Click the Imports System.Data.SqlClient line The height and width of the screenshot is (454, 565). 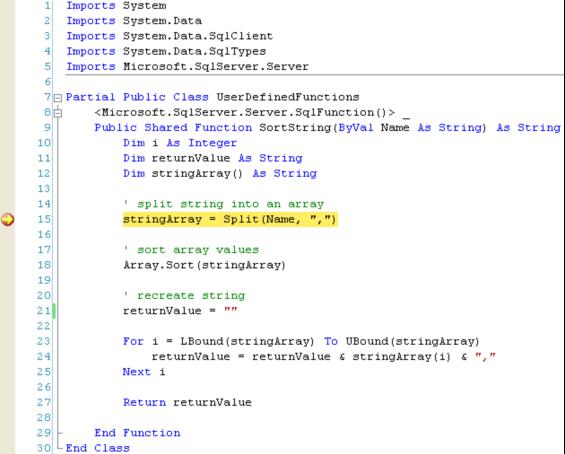[x=169, y=36]
